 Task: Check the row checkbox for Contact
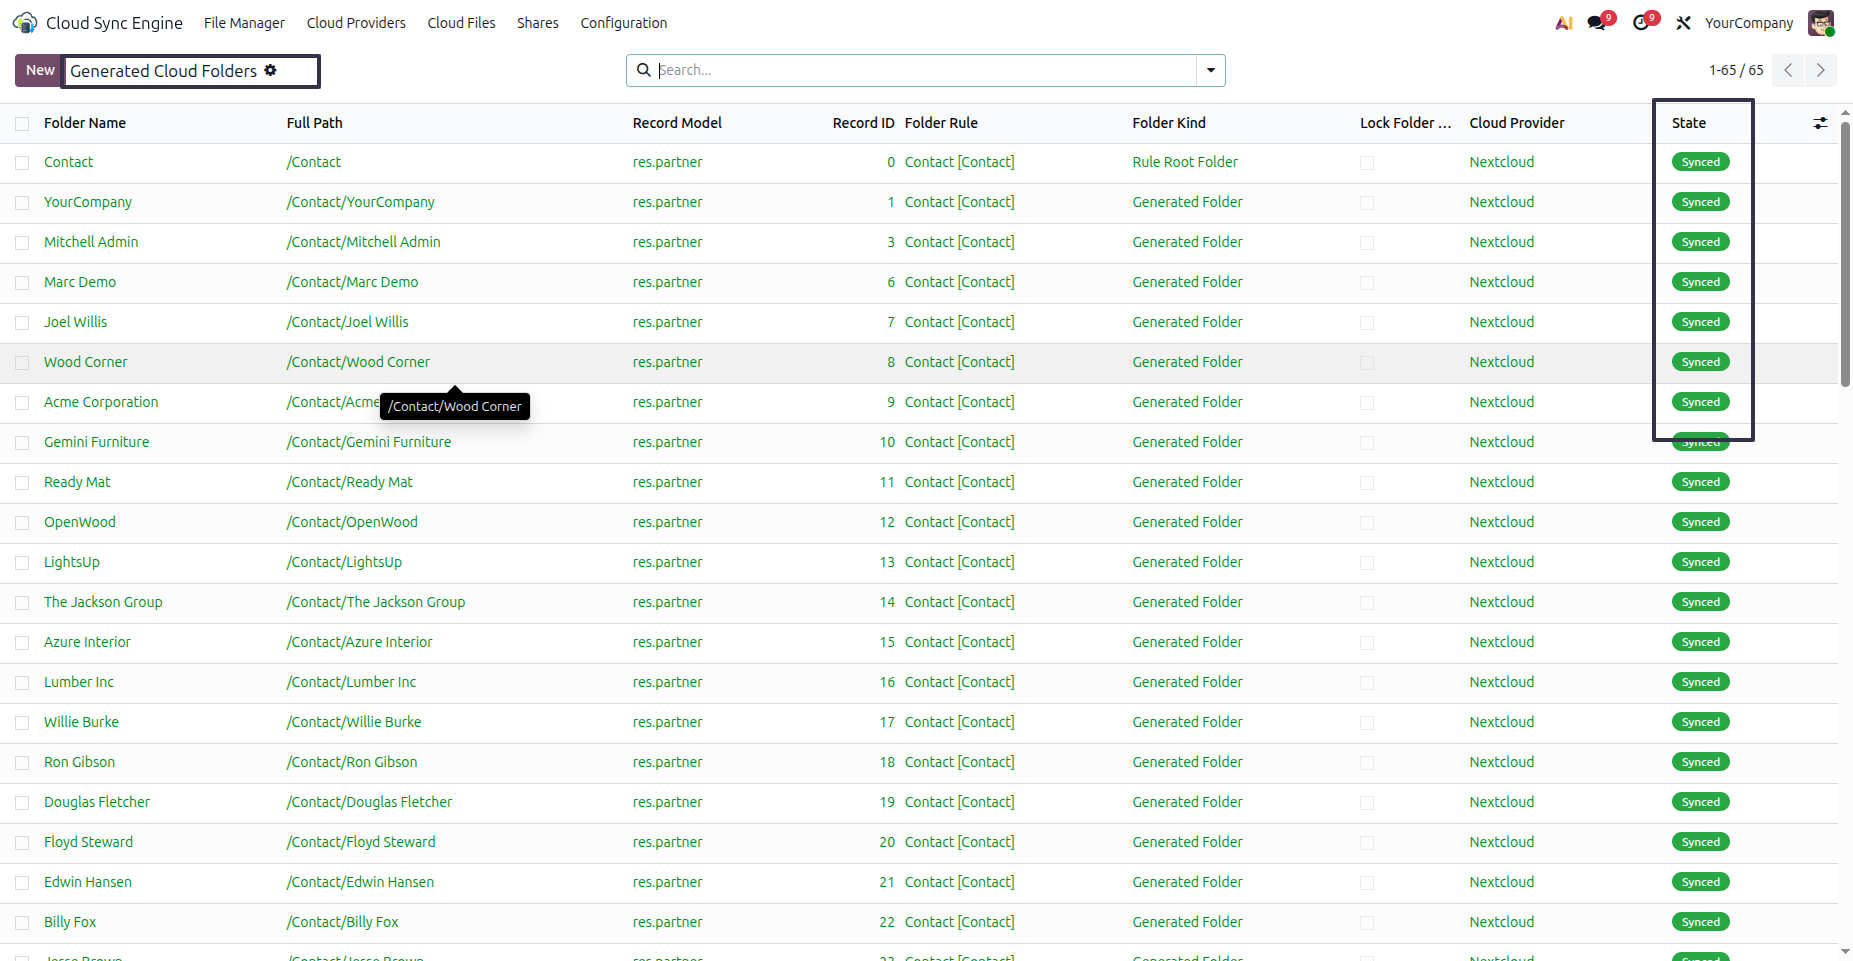pyautogui.click(x=22, y=163)
